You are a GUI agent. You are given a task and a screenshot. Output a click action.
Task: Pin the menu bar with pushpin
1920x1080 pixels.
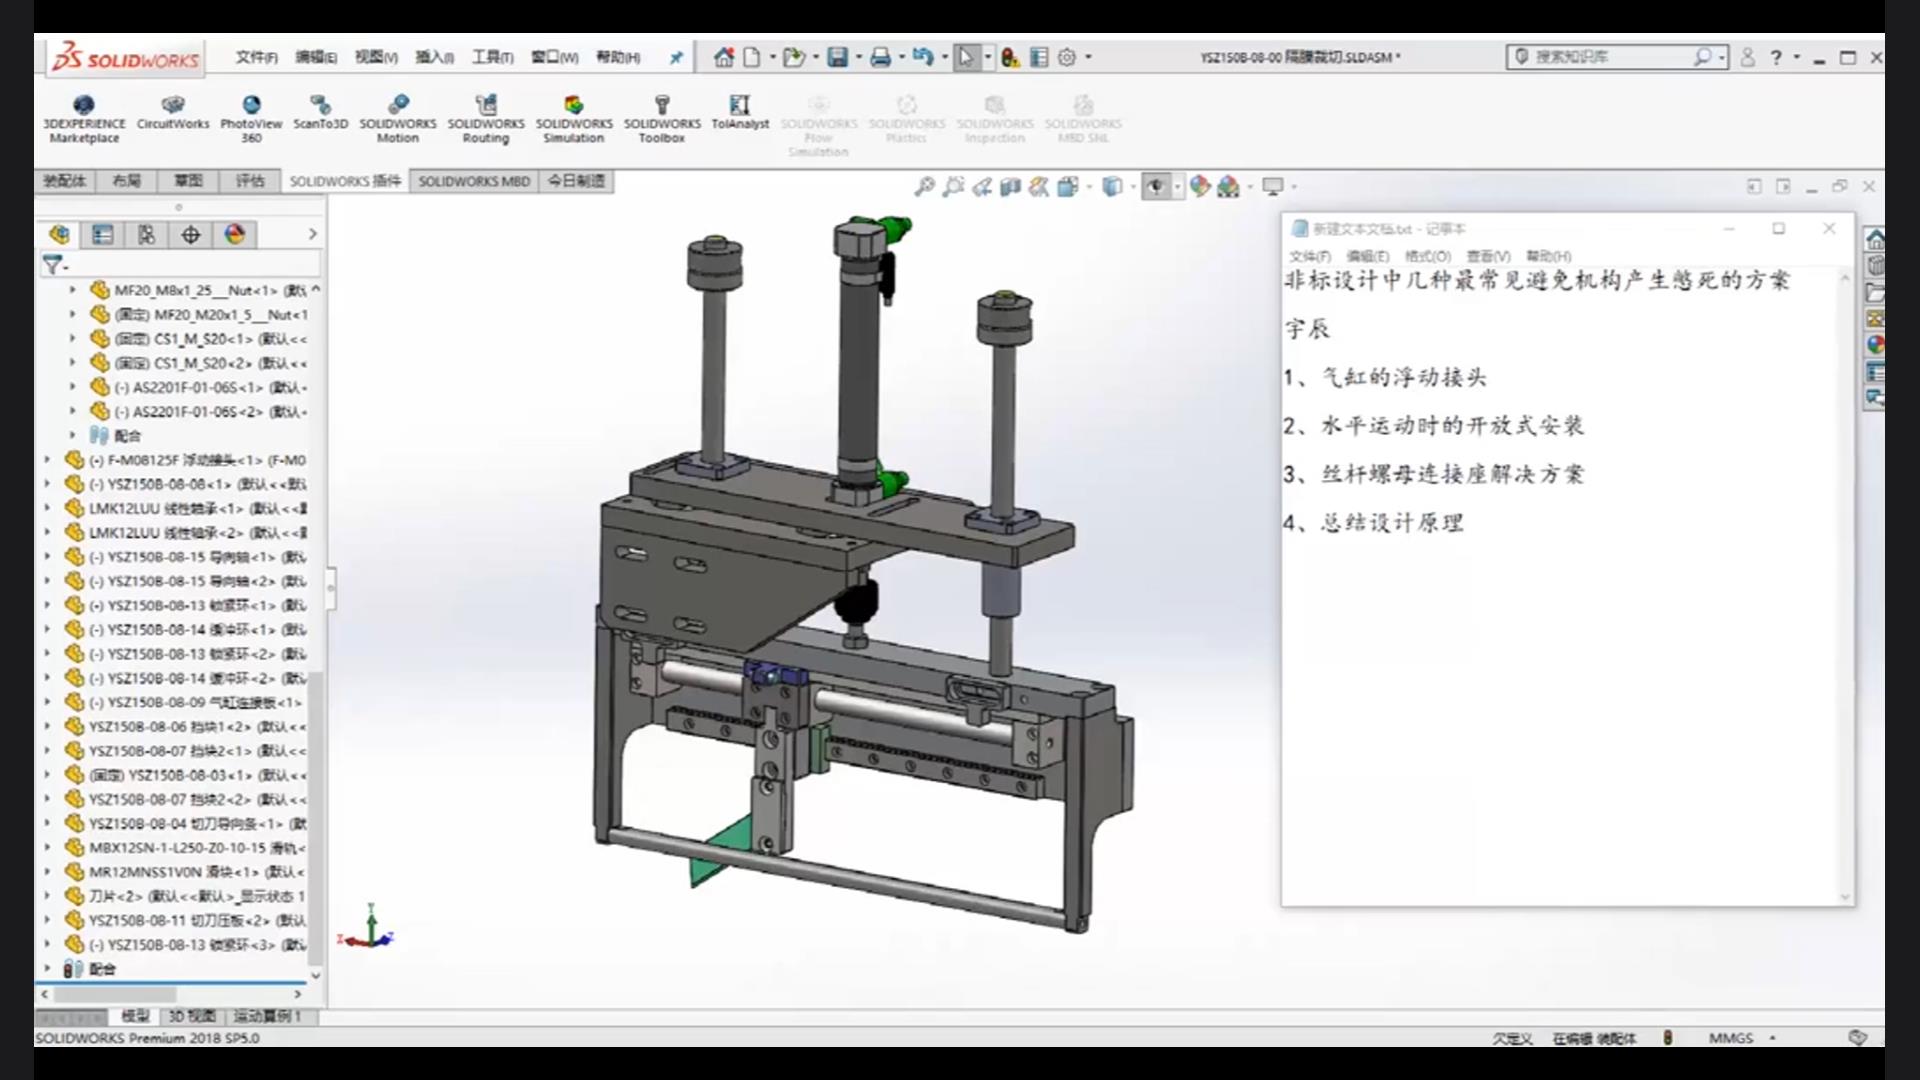click(676, 57)
